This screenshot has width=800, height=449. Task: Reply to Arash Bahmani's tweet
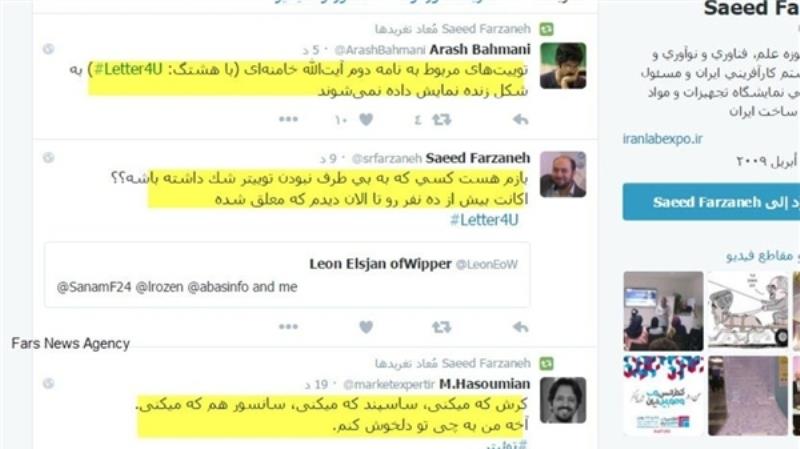point(520,120)
